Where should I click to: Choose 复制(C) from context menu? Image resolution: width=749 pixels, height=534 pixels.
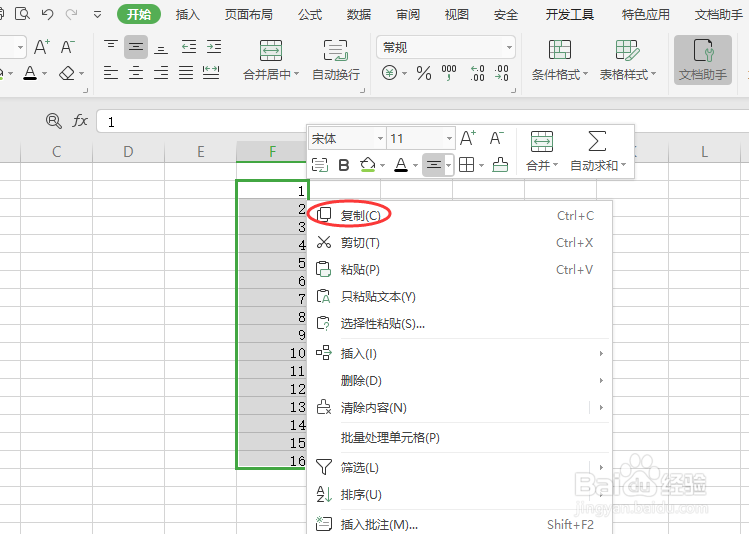[460, 215]
